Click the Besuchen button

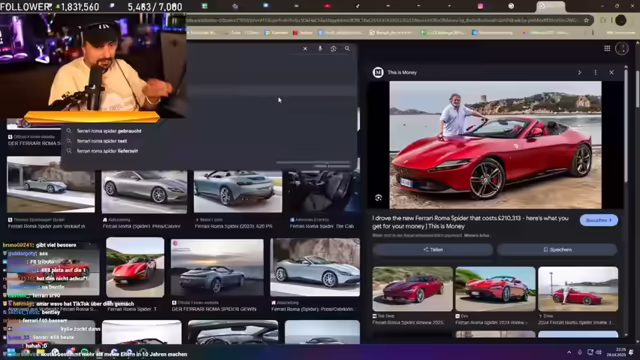click(x=599, y=220)
